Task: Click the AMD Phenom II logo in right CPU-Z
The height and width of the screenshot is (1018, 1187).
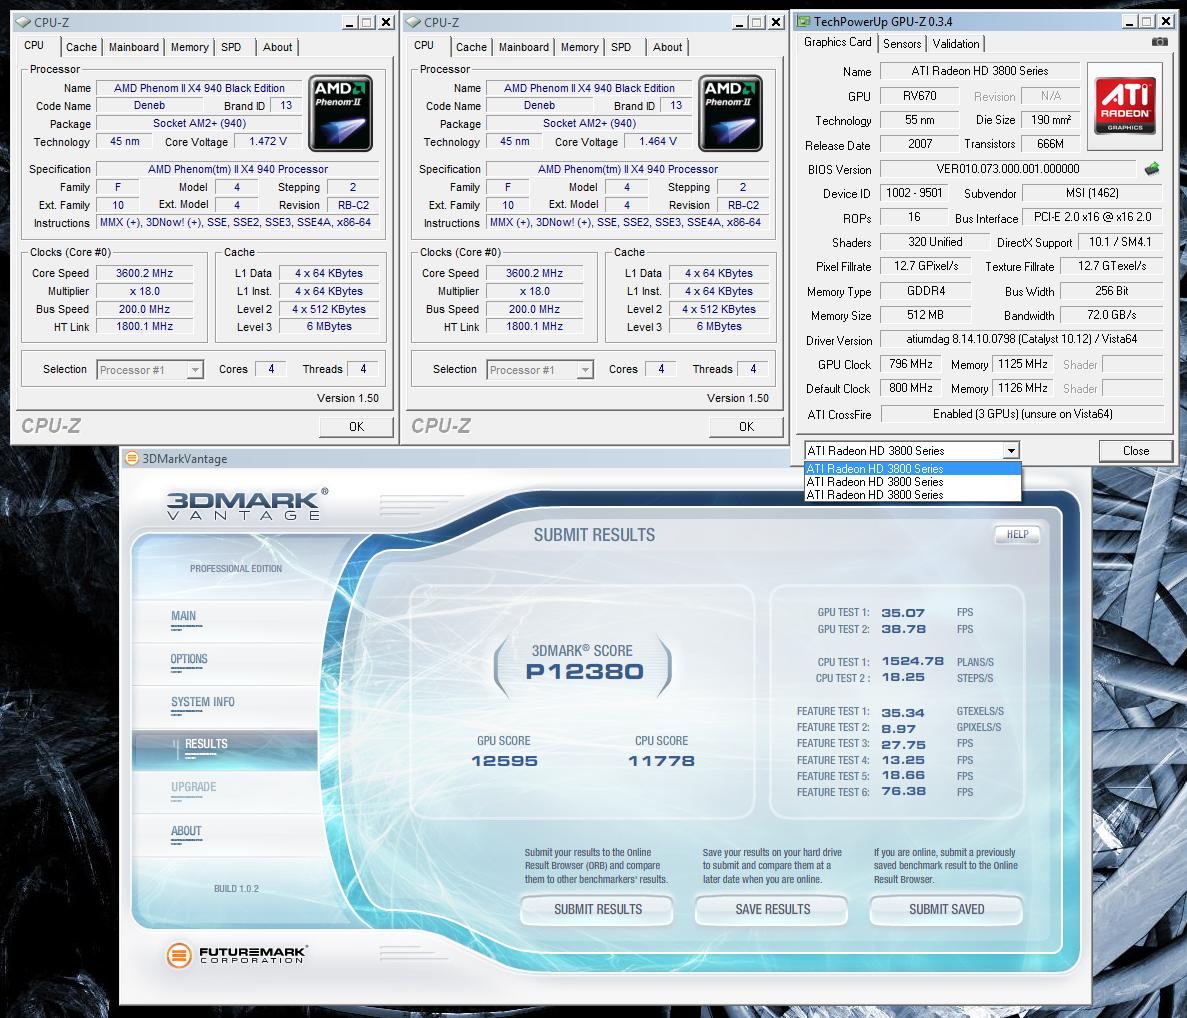Action: [x=732, y=112]
